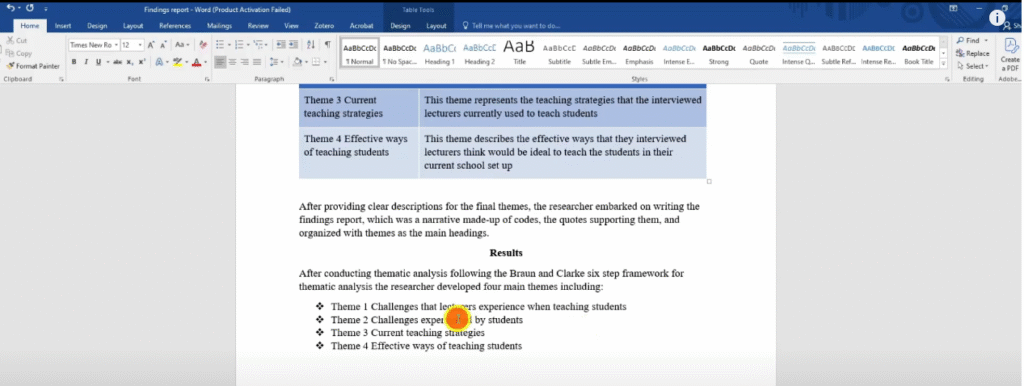Open the Insert tab
Image resolution: width=1024 pixels, height=386 pixels.
63,26
